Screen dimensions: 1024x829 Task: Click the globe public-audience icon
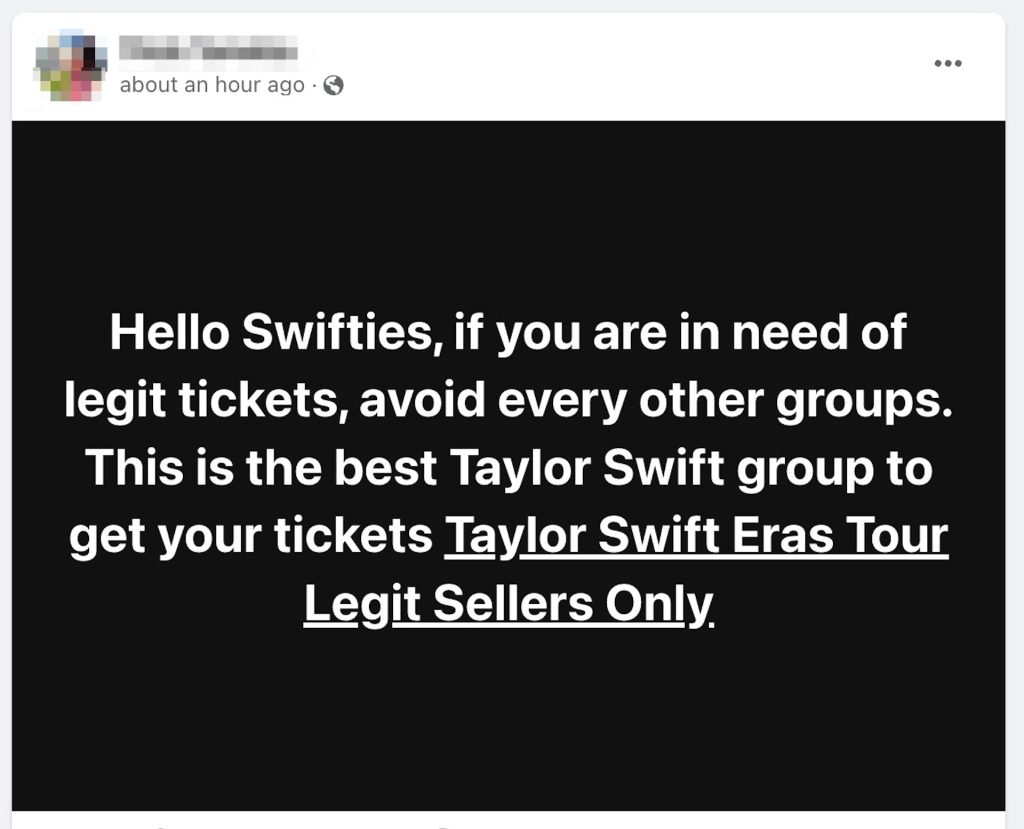[x=334, y=86]
